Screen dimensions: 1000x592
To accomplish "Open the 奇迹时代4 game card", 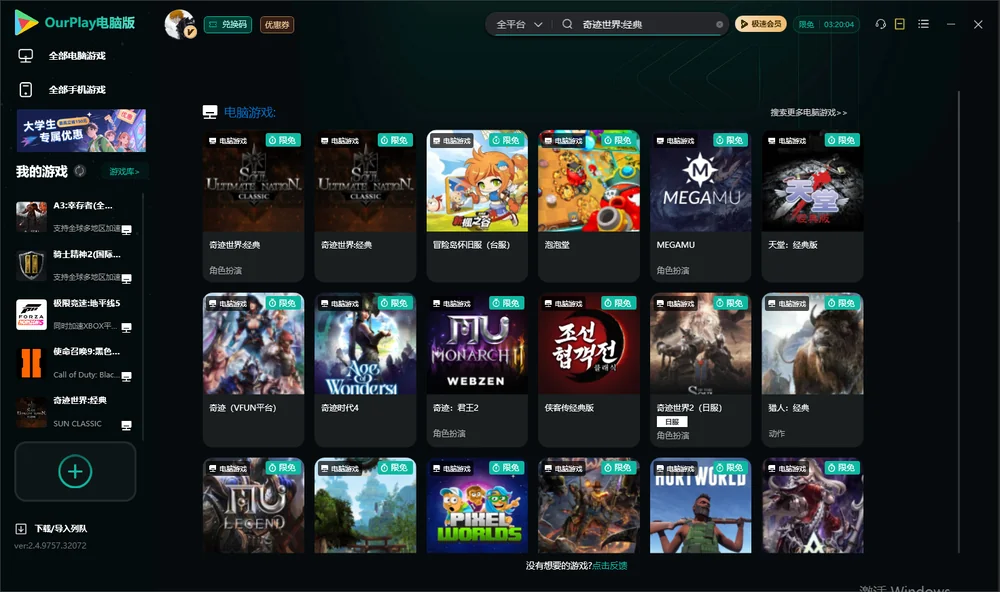I will [365, 369].
